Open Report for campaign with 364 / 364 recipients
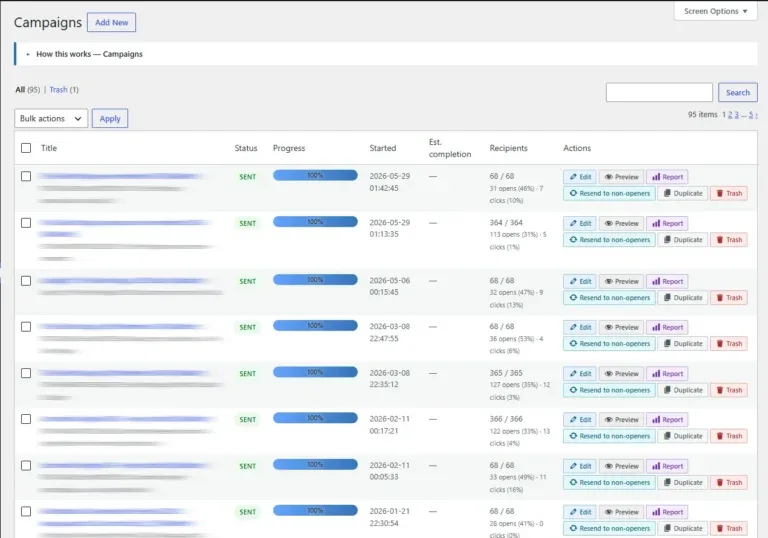This screenshot has height=538, width=768. point(667,223)
